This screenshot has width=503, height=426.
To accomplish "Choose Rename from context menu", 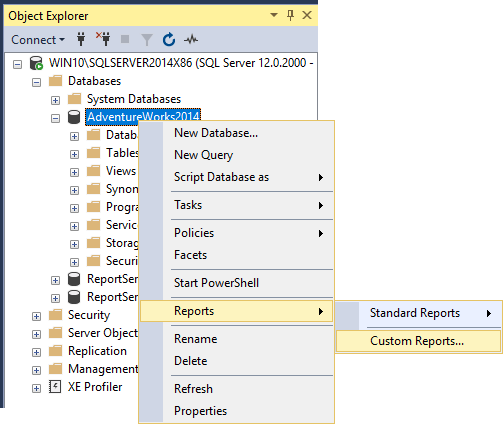I will click(x=237, y=339).
